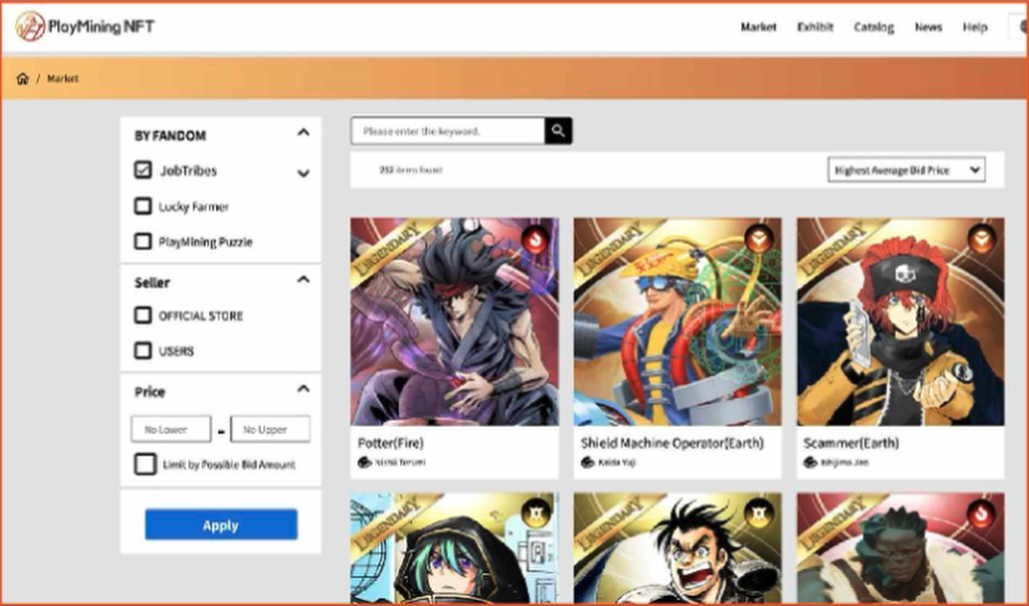Click the blue Apply button
Viewport: 1029px width, 606px height.
(x=221, y=525)
